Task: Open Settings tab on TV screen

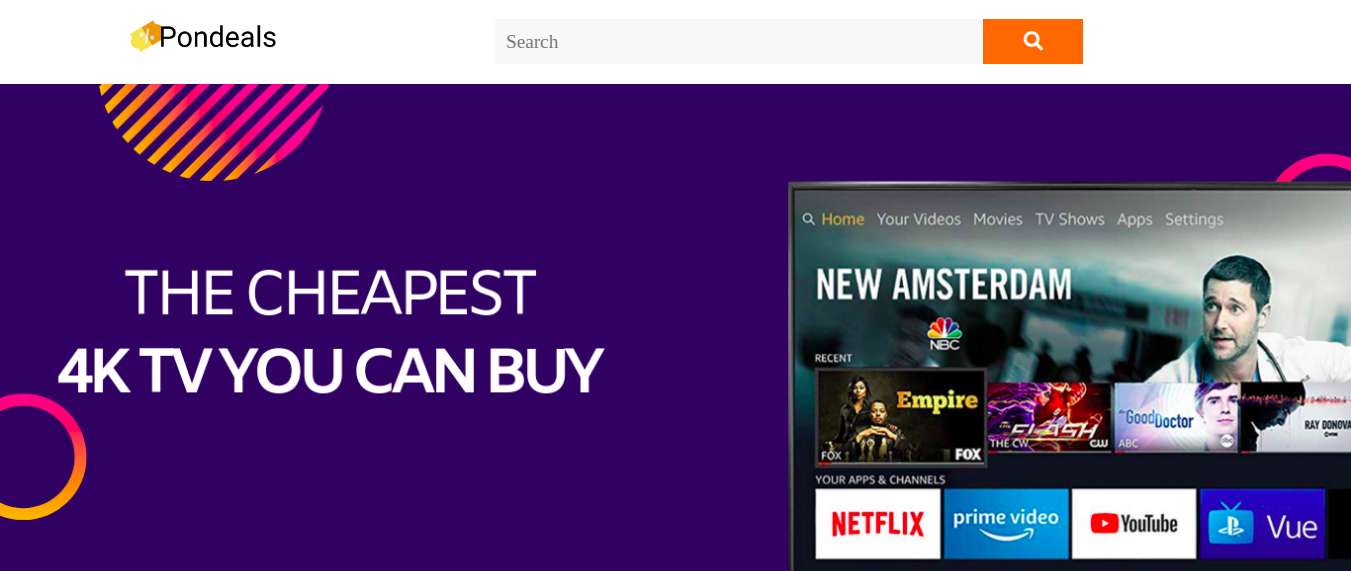Action: pyautogui.click(x=1194, y=219)
